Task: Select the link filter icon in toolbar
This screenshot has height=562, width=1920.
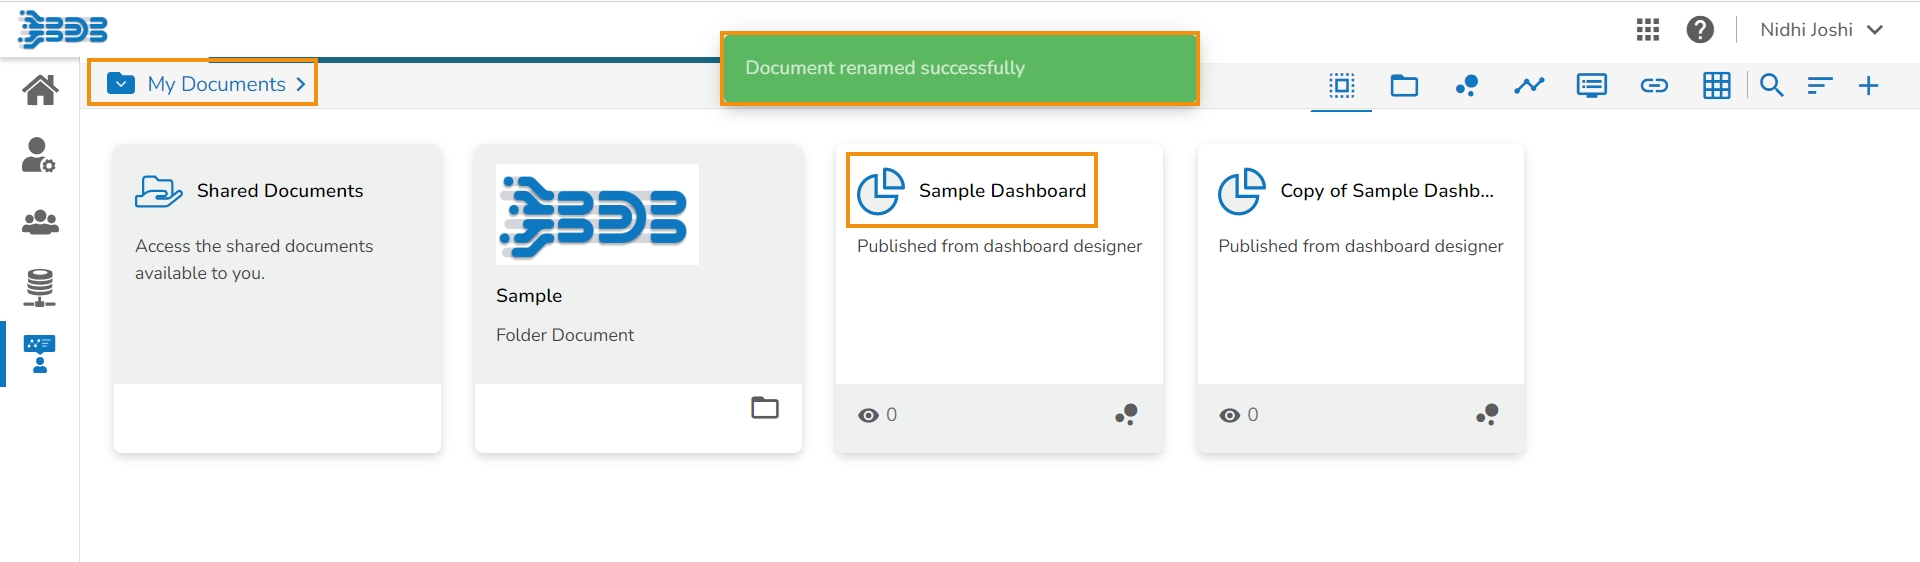Action: (x=1654, y=85)
